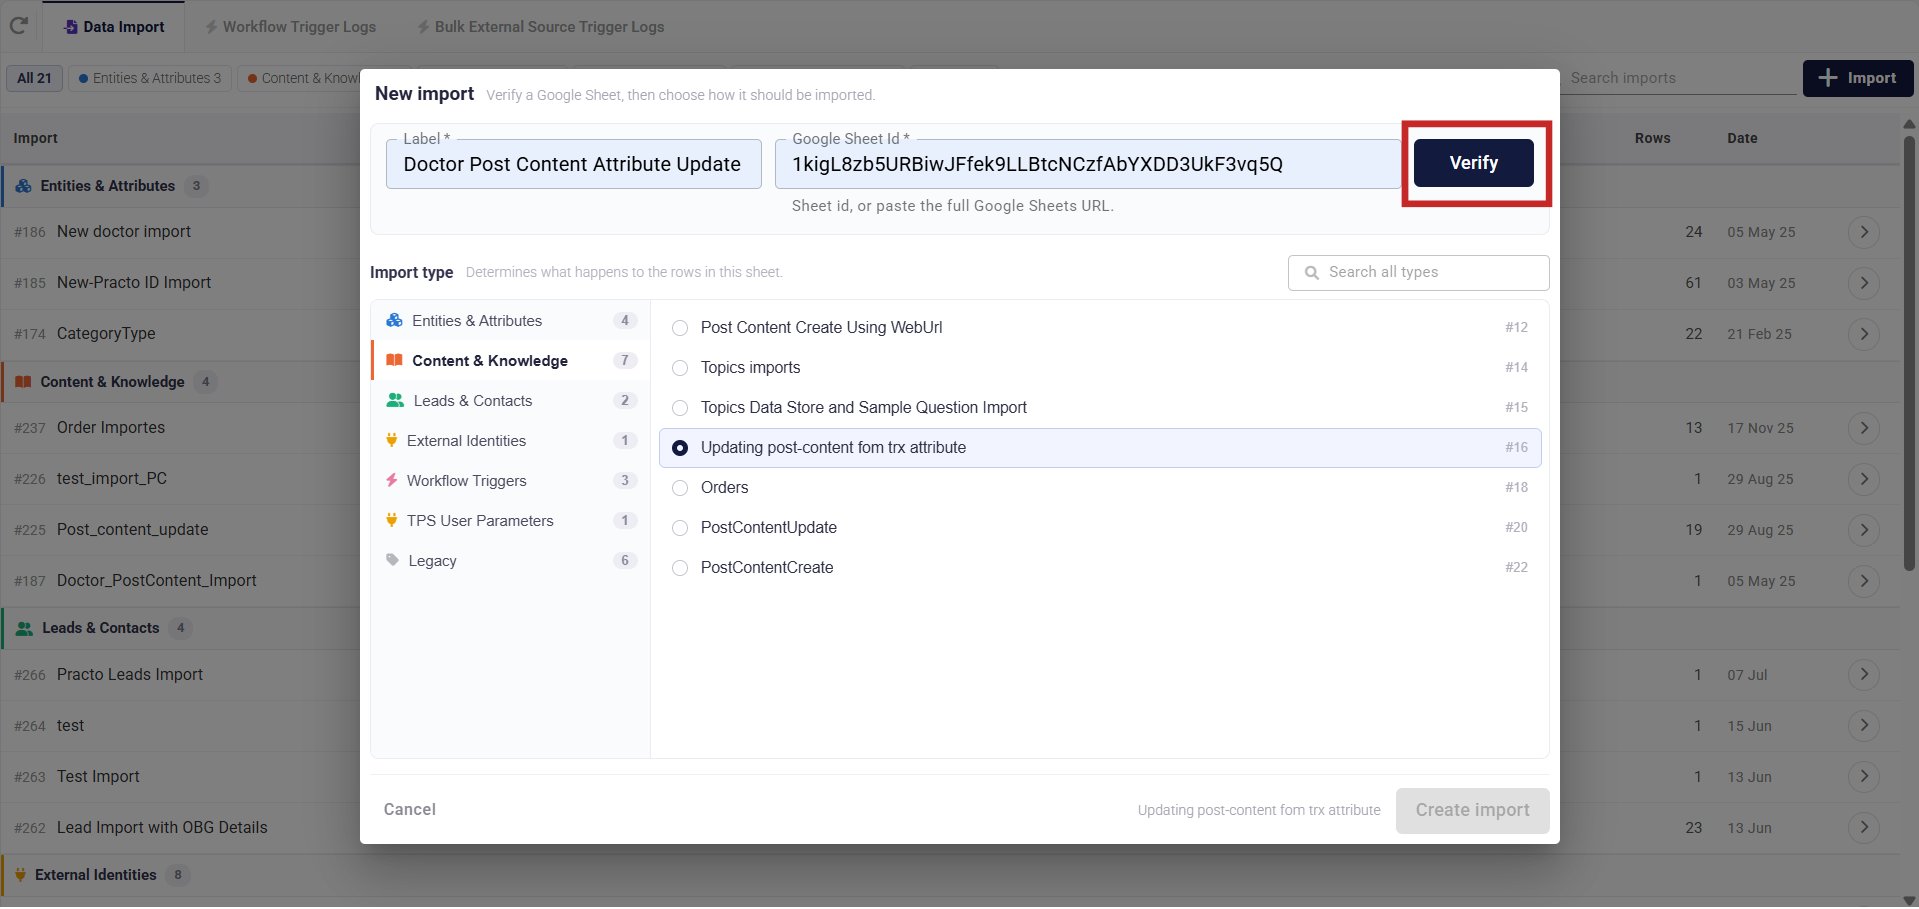Open Bulk External Source Trigger Logs tab
The width and height of the screenshot is (1919, 909).
[540, 27]
